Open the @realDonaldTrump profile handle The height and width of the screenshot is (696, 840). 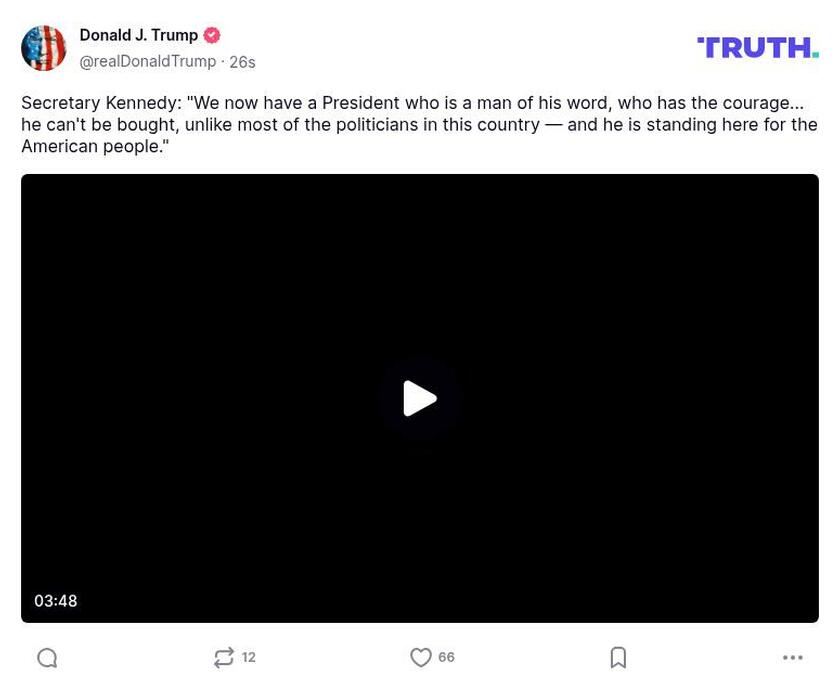(x=146, y=61)
